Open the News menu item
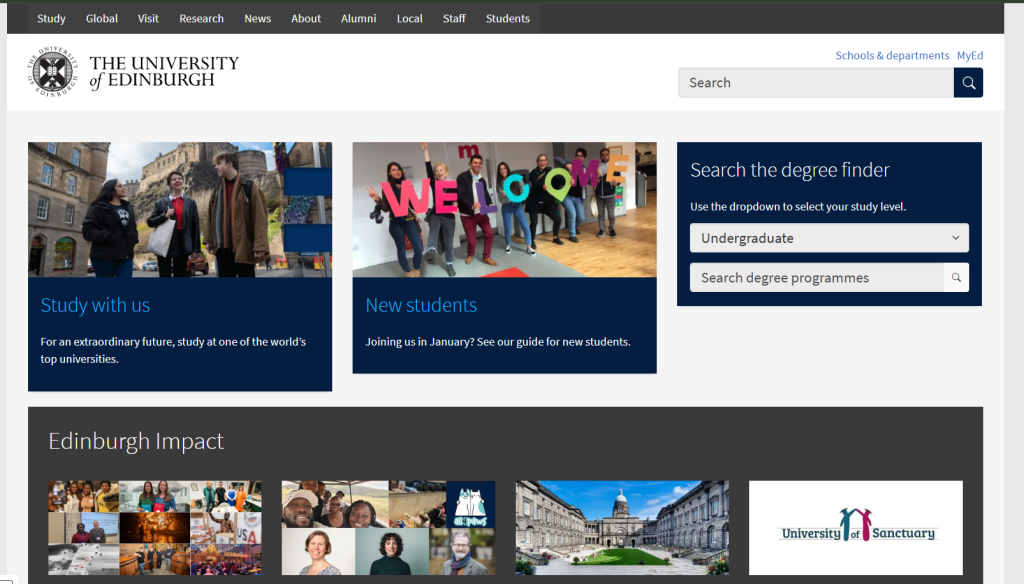Screen dimensions: 1024x584 [257, 18]
